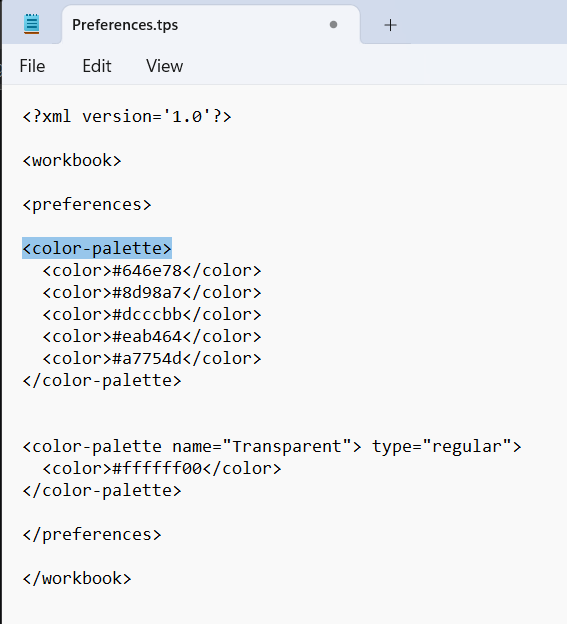Place cursor on color #dcccbb line
Viewport: 567px width, 624px height.
(152, 314)
